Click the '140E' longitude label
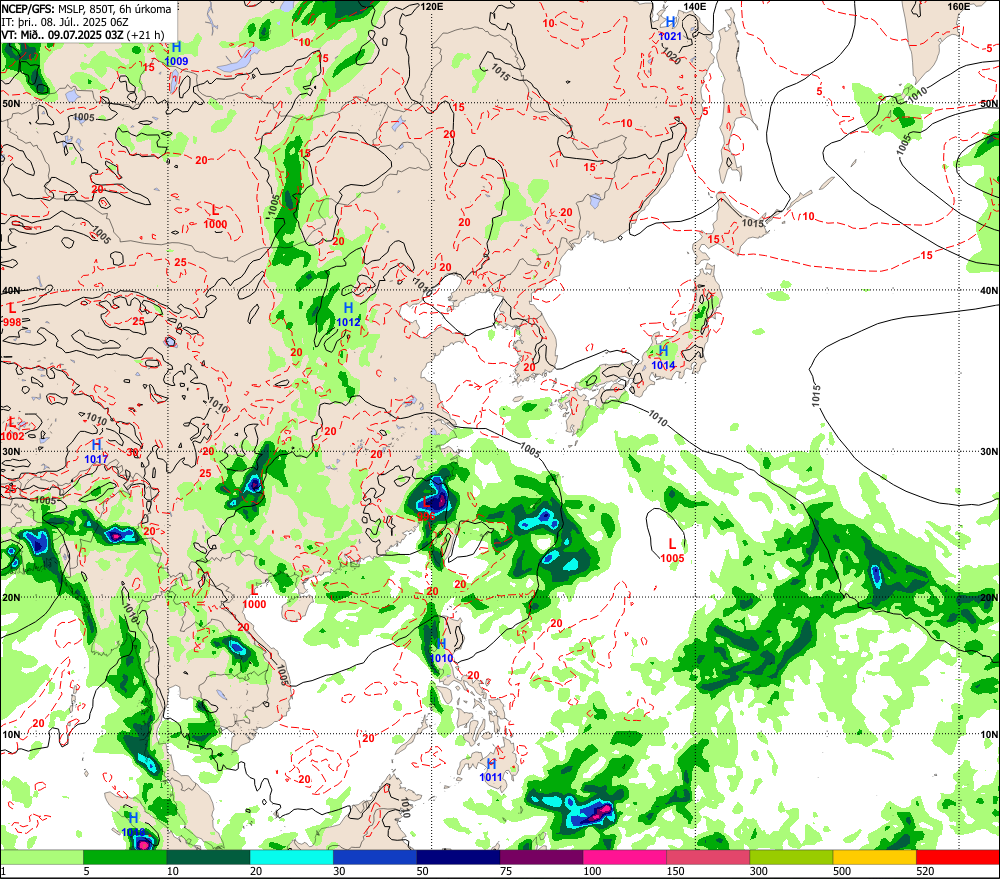The height and width of the screenshot is (879, 1000). pos(695,6)
